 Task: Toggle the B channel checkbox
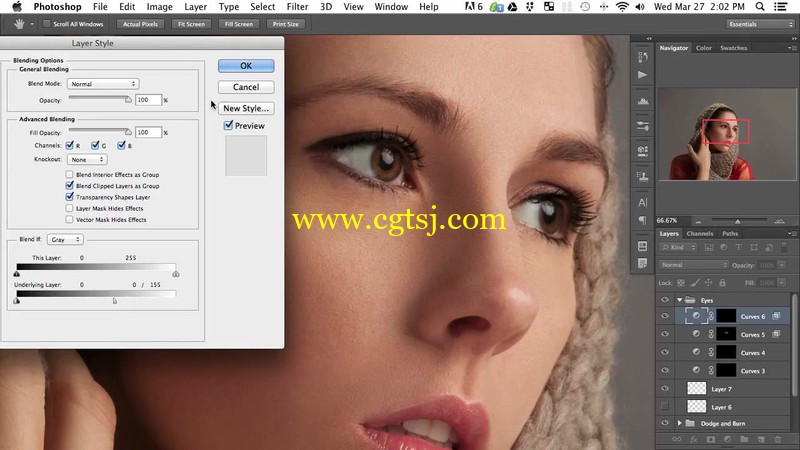121,145
